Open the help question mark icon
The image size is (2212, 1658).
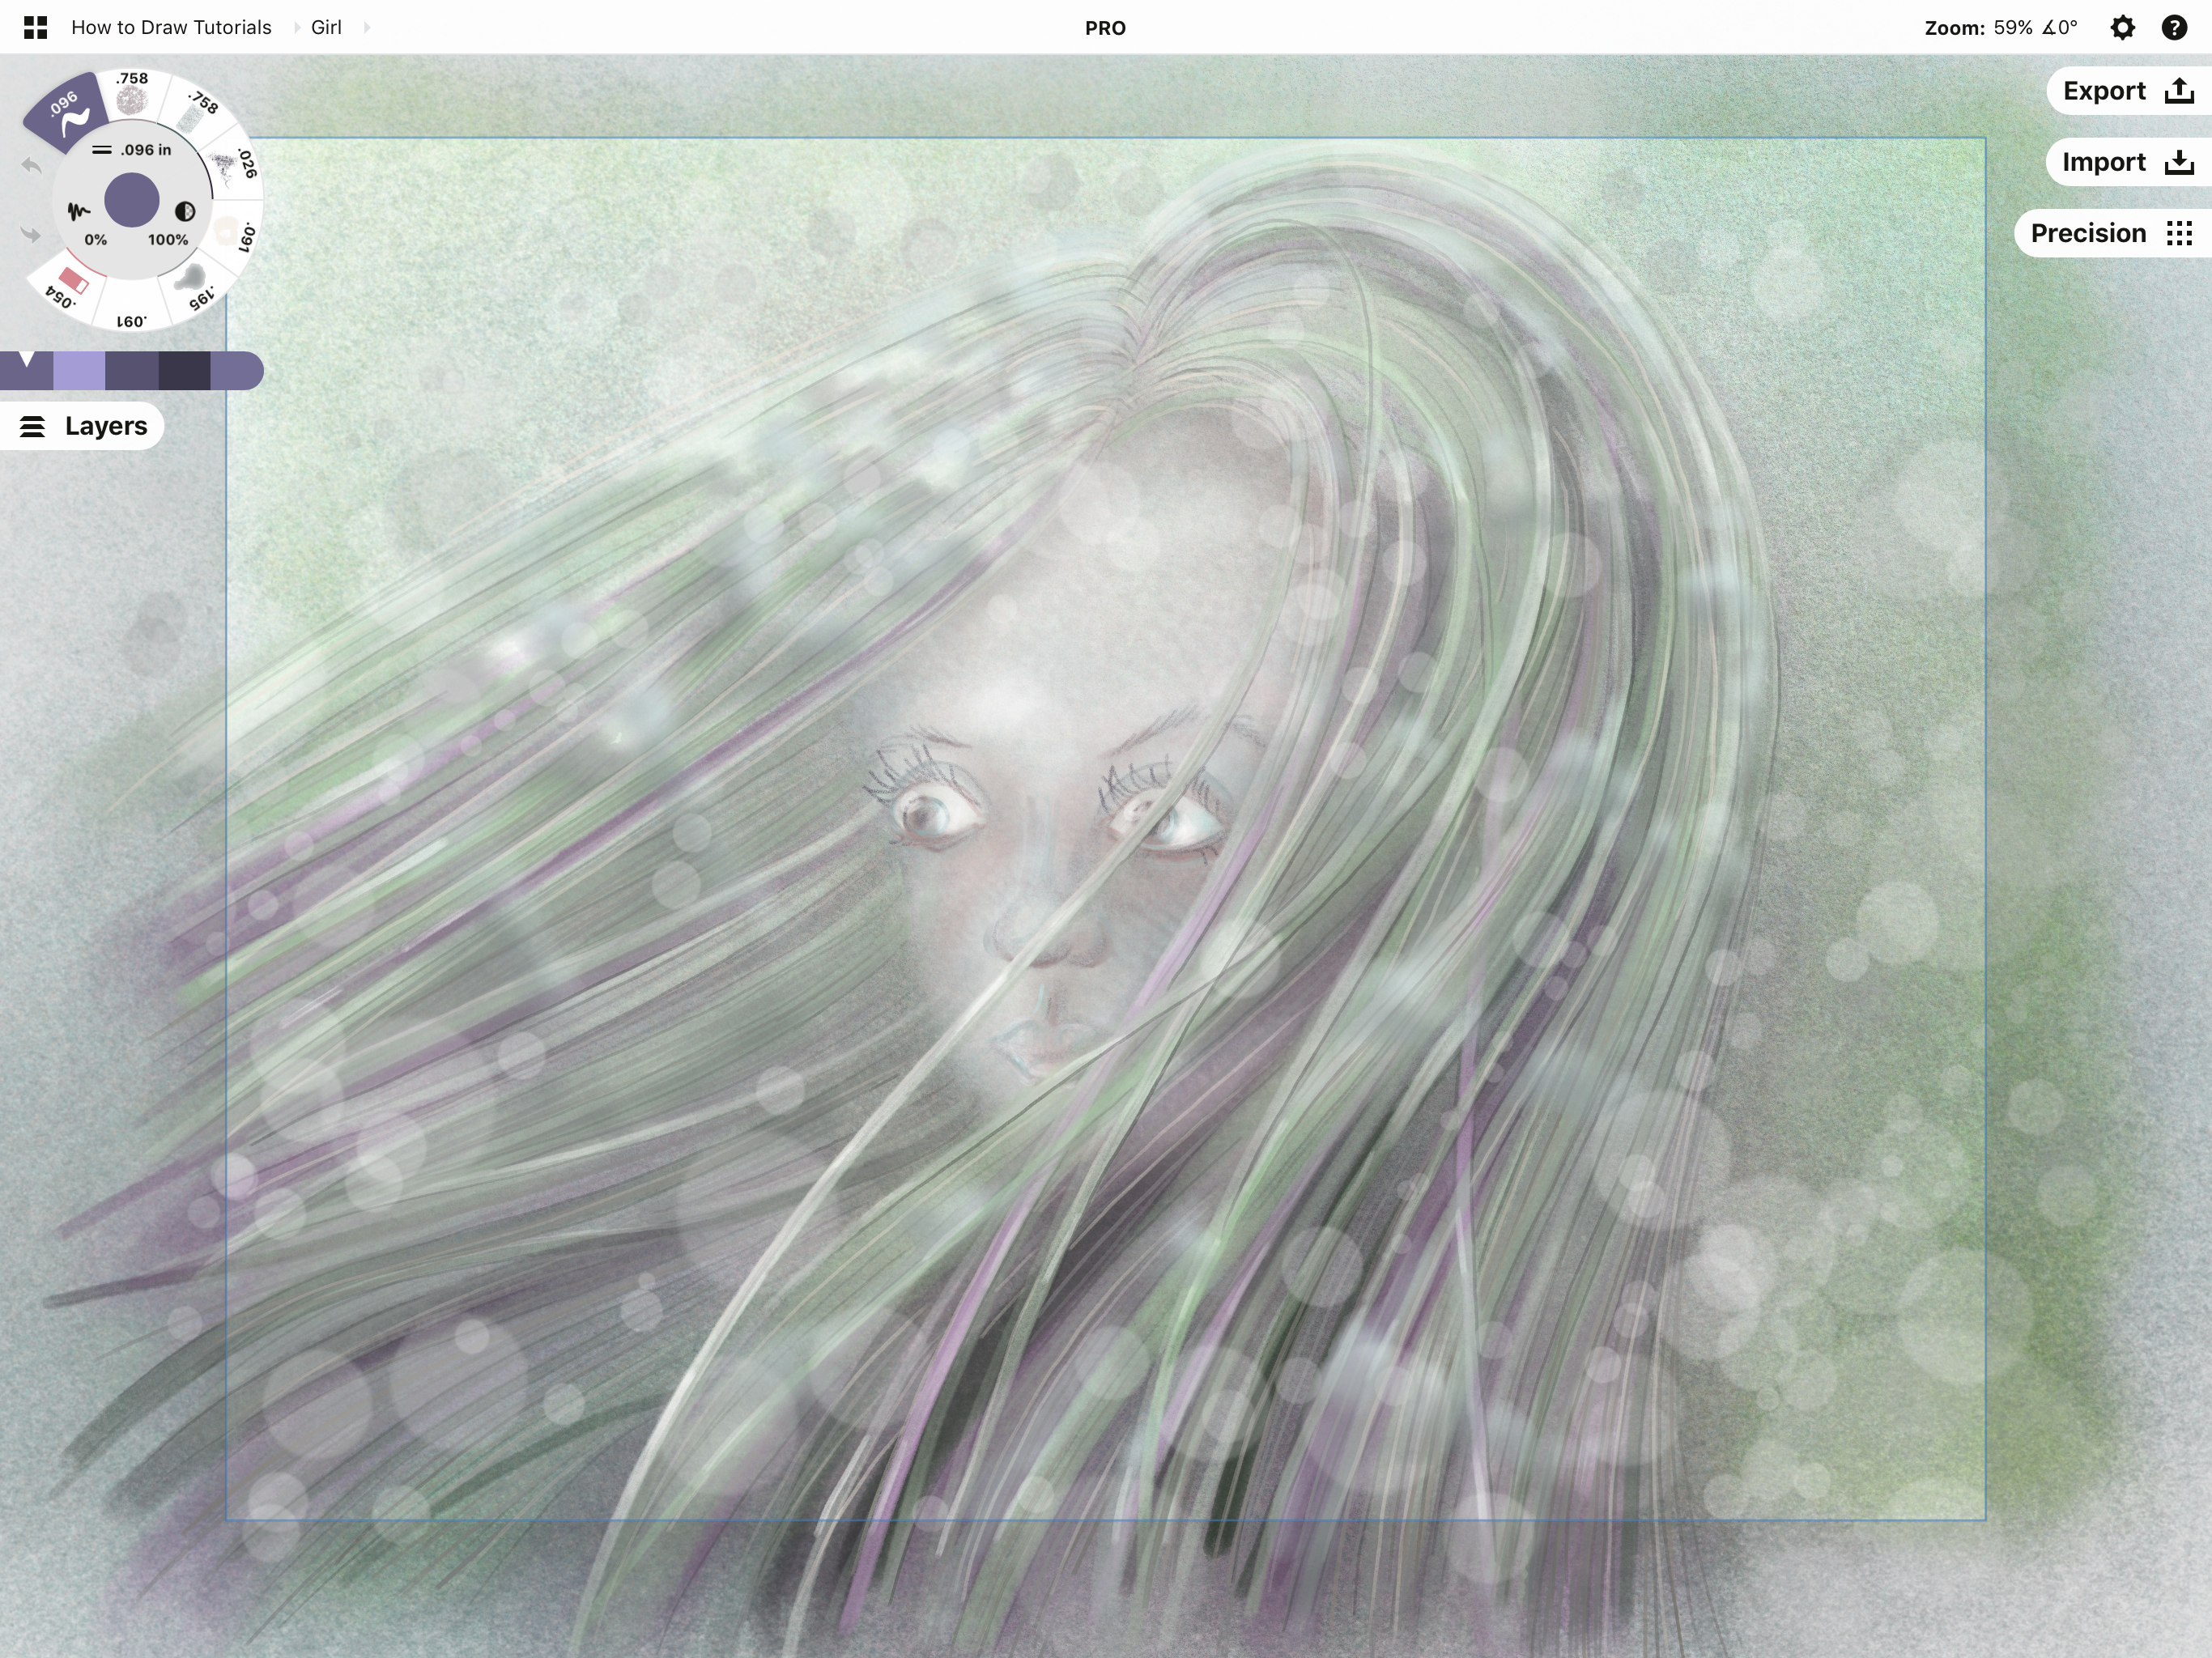pos(2176,27)
